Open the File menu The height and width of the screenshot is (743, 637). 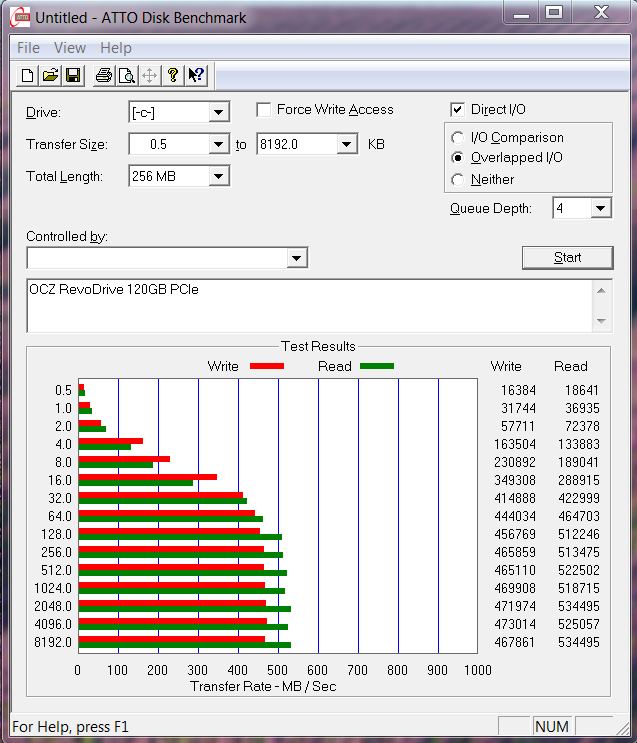click(x=28, y=48)
